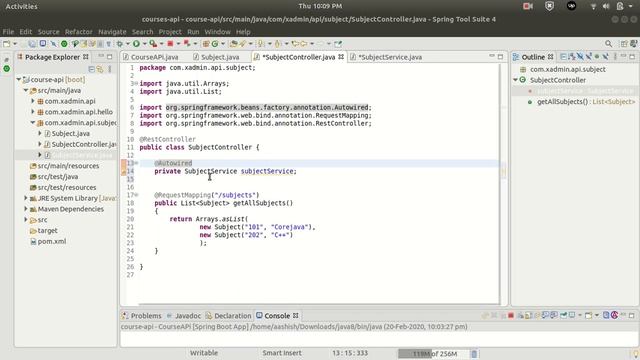Open the Window menu
Image resolution: width=640 pixels, height=360 pixels.
tap(217, 31)
